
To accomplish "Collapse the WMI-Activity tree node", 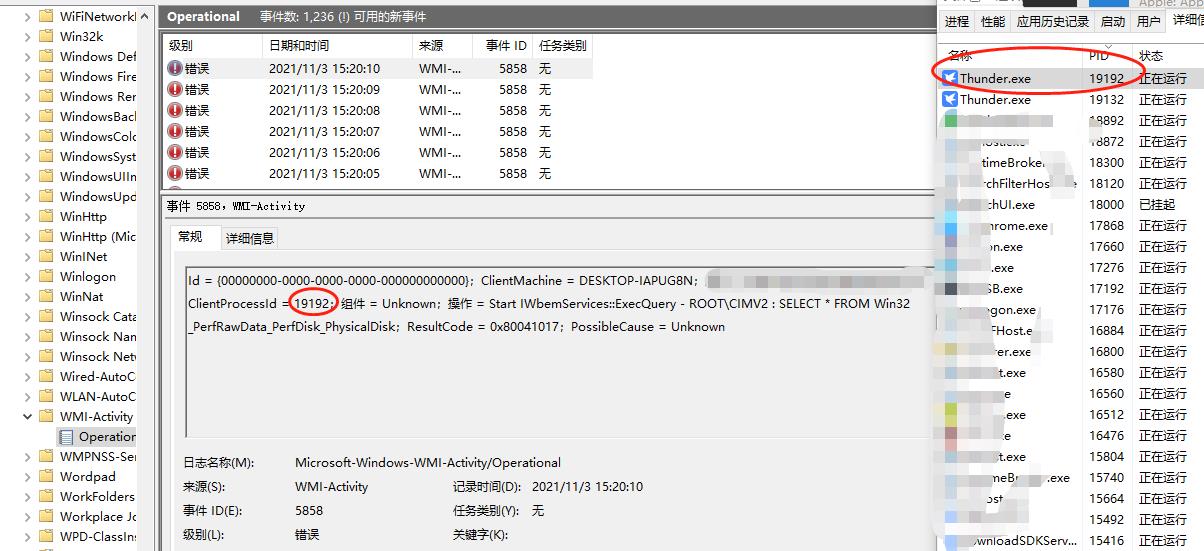I will tap(27, 417).
